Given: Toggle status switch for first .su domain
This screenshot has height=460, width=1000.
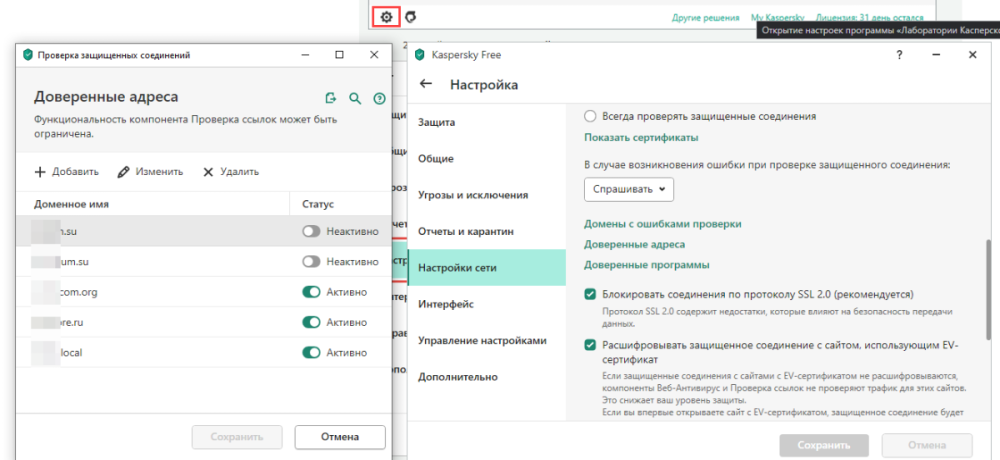Looking at the screenshot, I should (x=311, y=232).
